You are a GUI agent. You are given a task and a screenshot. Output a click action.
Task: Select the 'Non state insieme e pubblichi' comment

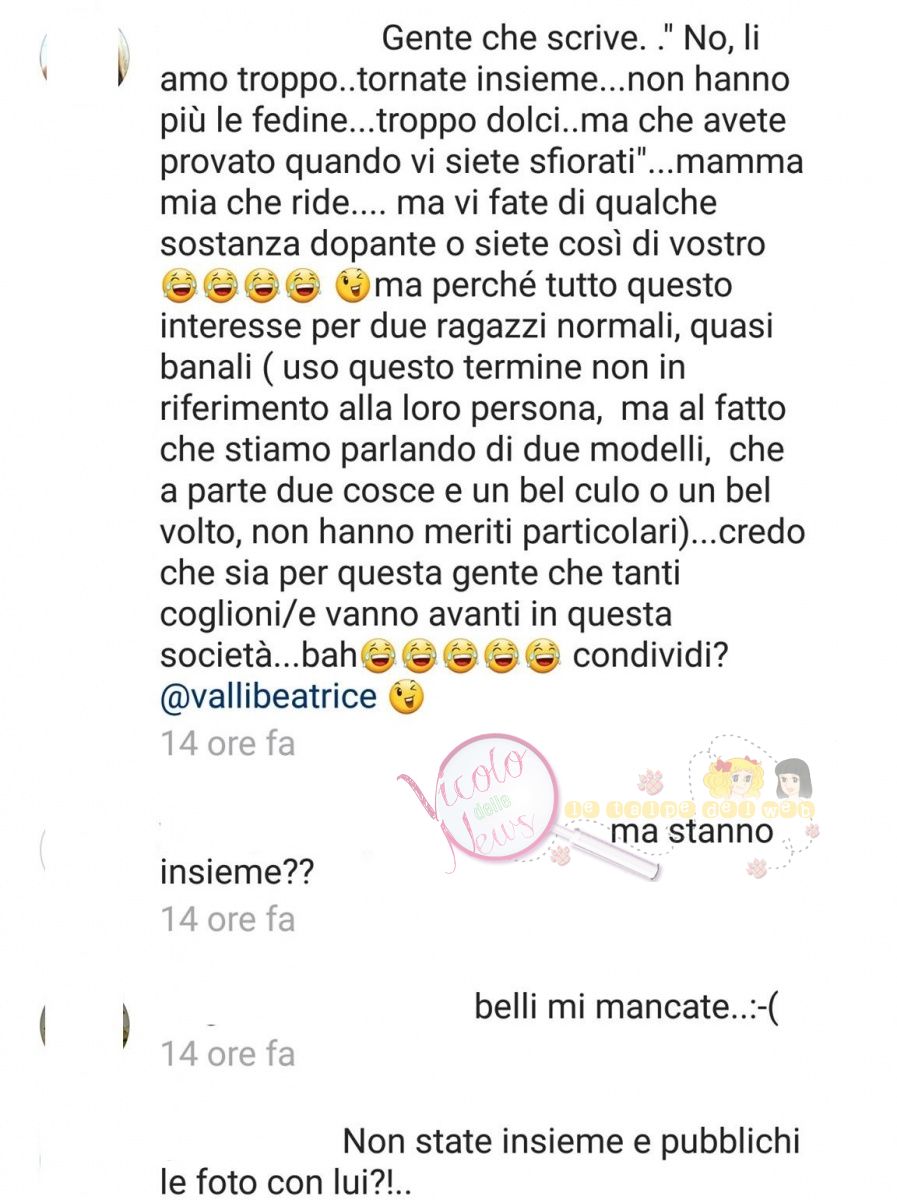click(x=480, y=1162)
